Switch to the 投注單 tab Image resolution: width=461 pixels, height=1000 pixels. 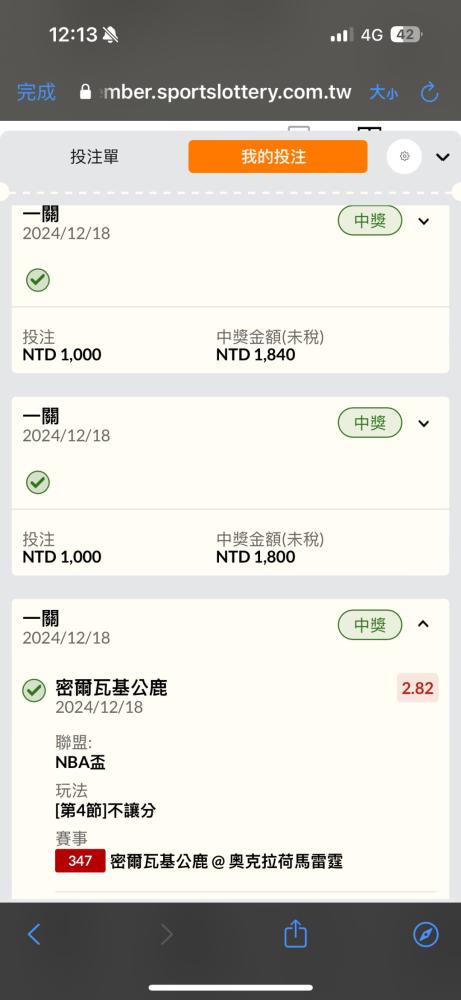(94, 157)
